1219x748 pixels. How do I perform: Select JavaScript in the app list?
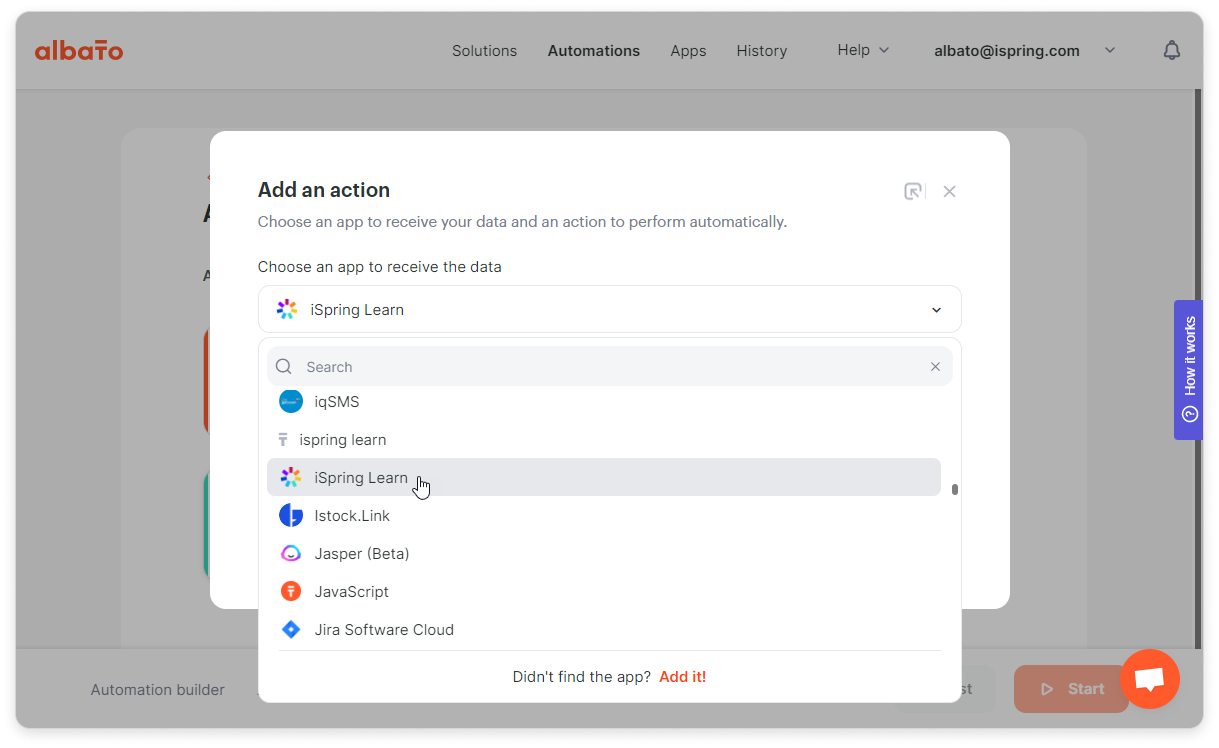pos(604,592)
